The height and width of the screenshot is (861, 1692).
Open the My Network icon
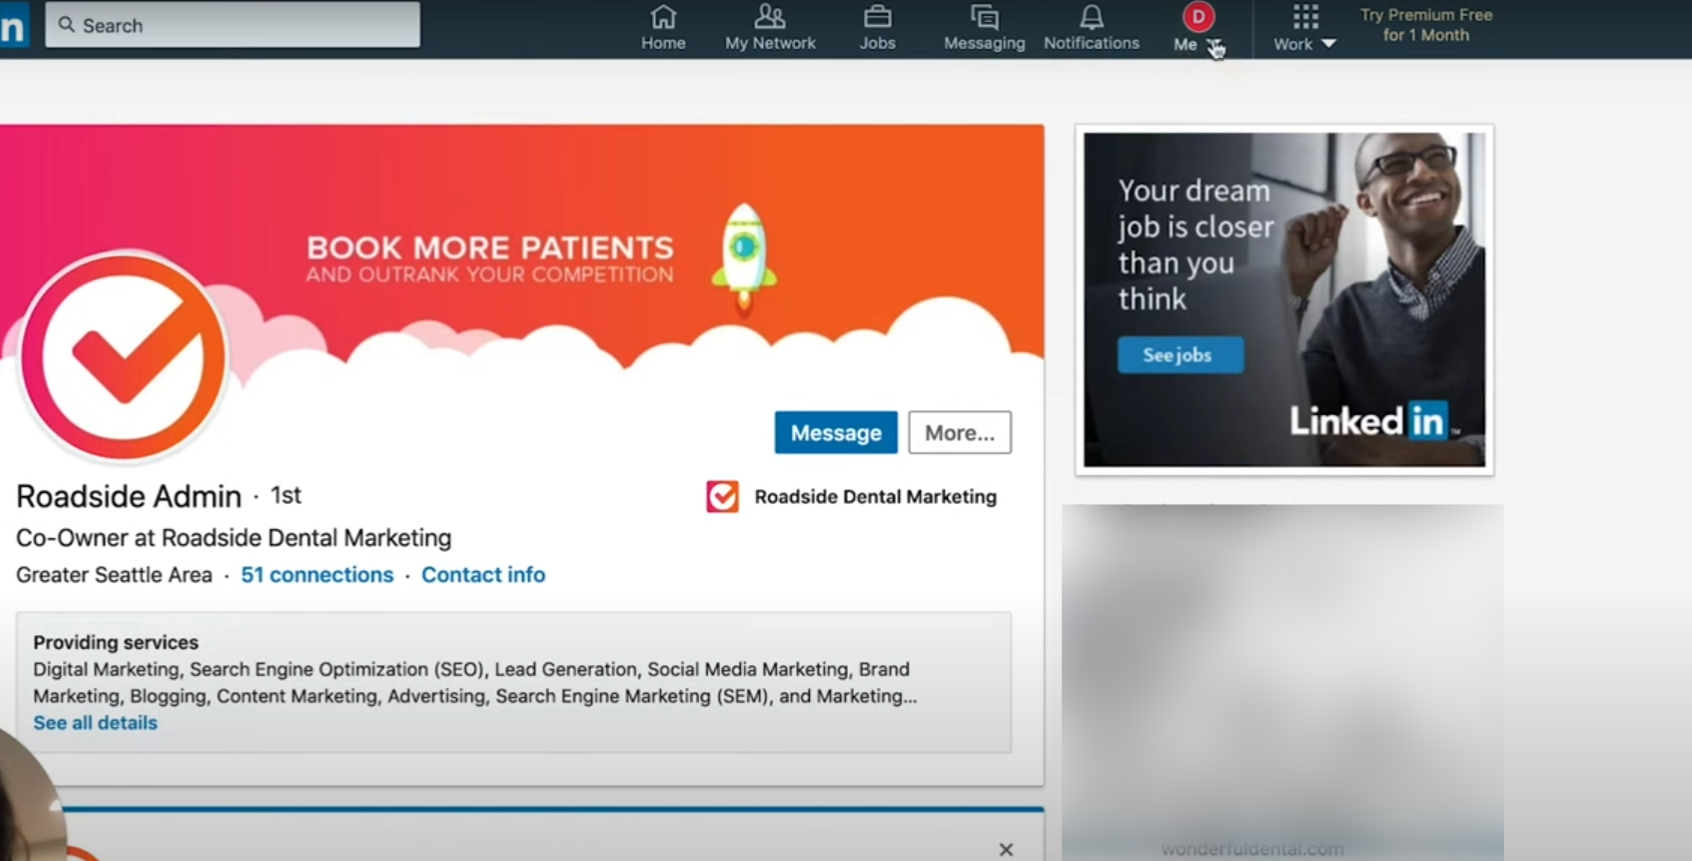click(x=770, y=17)
